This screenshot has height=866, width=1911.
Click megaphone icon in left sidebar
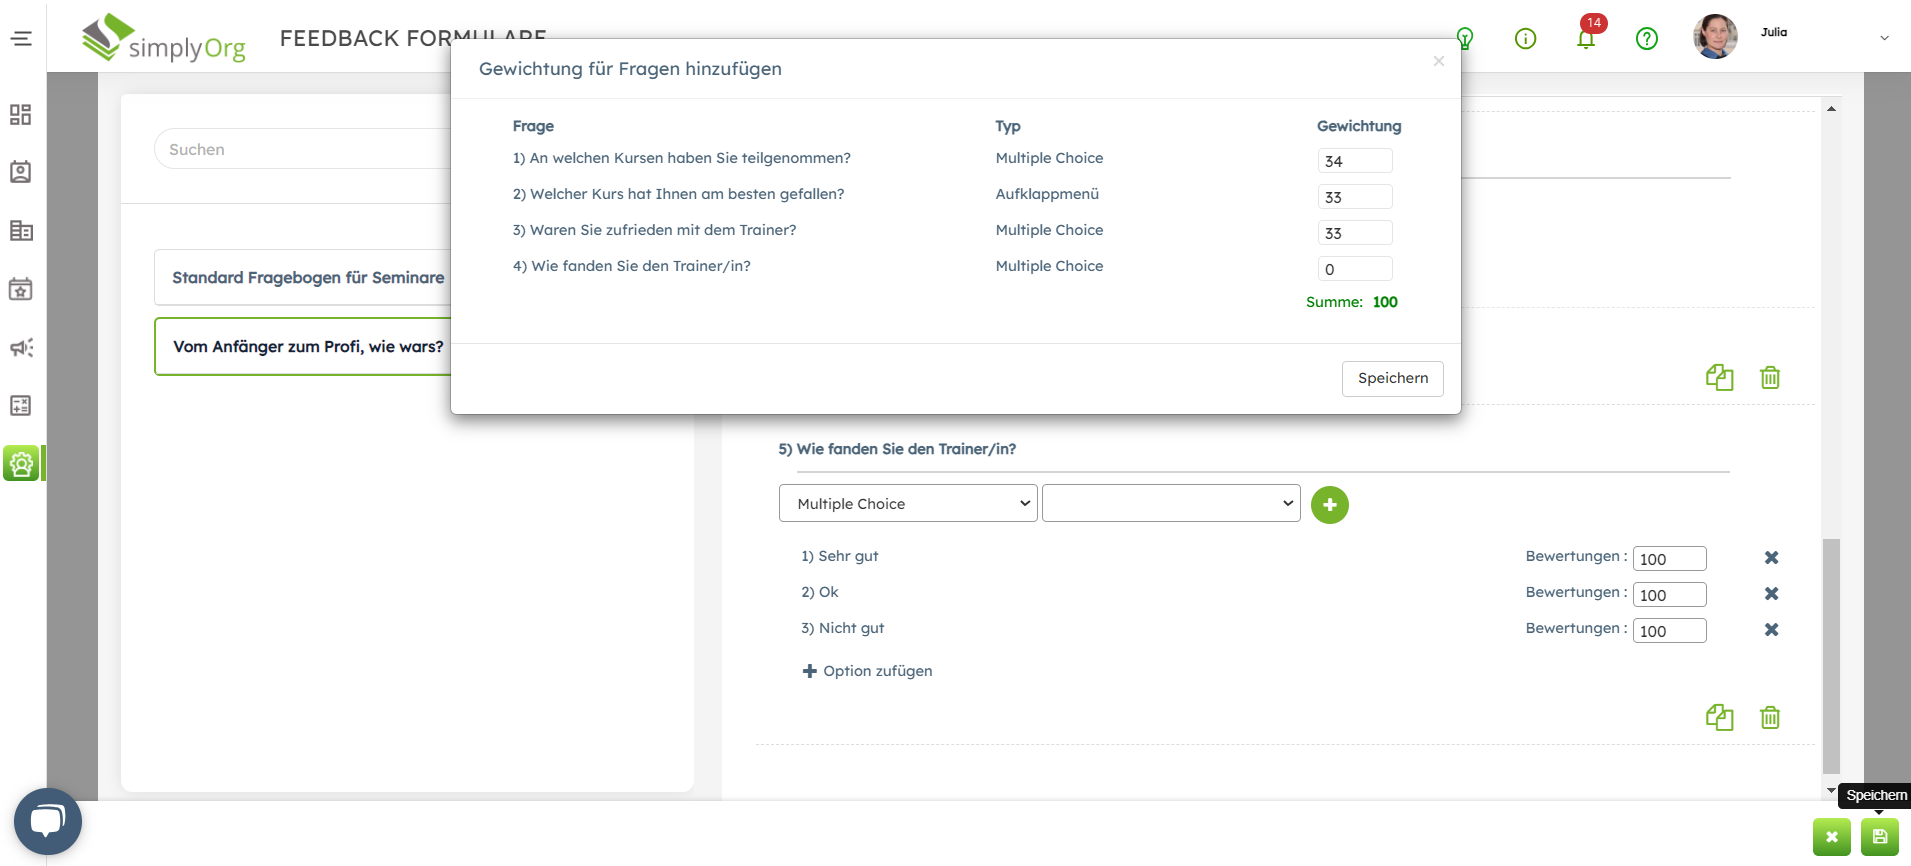click(21, 348)
